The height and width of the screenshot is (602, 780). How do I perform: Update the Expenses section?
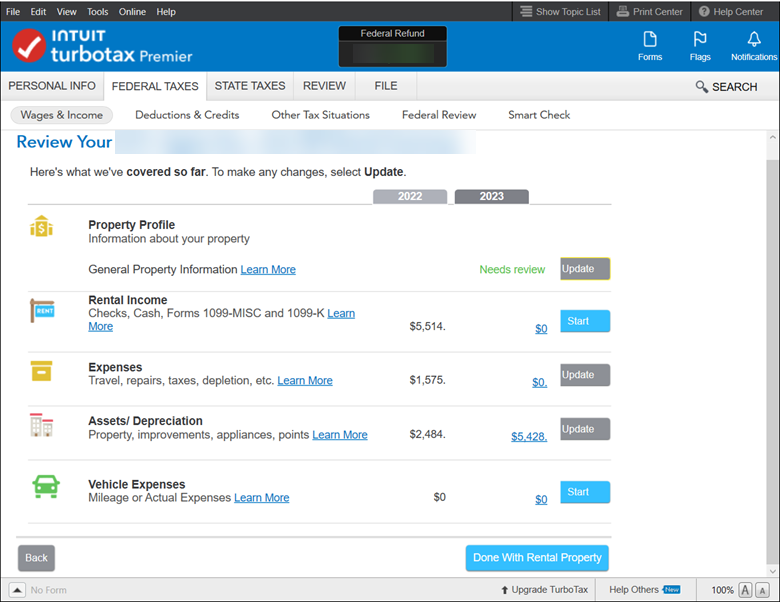coord(585,375)
